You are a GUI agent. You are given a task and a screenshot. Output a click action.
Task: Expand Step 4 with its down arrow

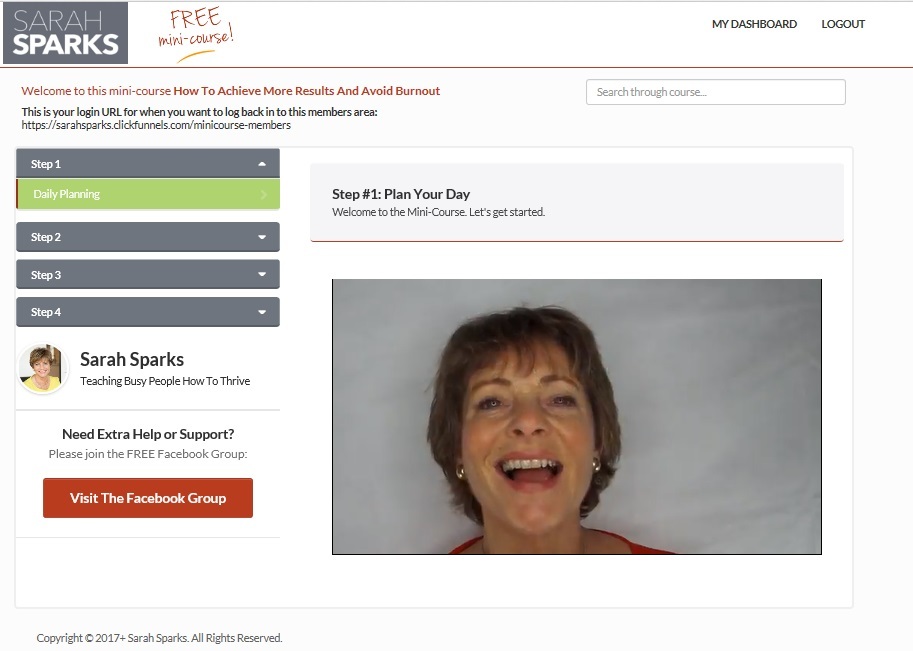[262, 312]
